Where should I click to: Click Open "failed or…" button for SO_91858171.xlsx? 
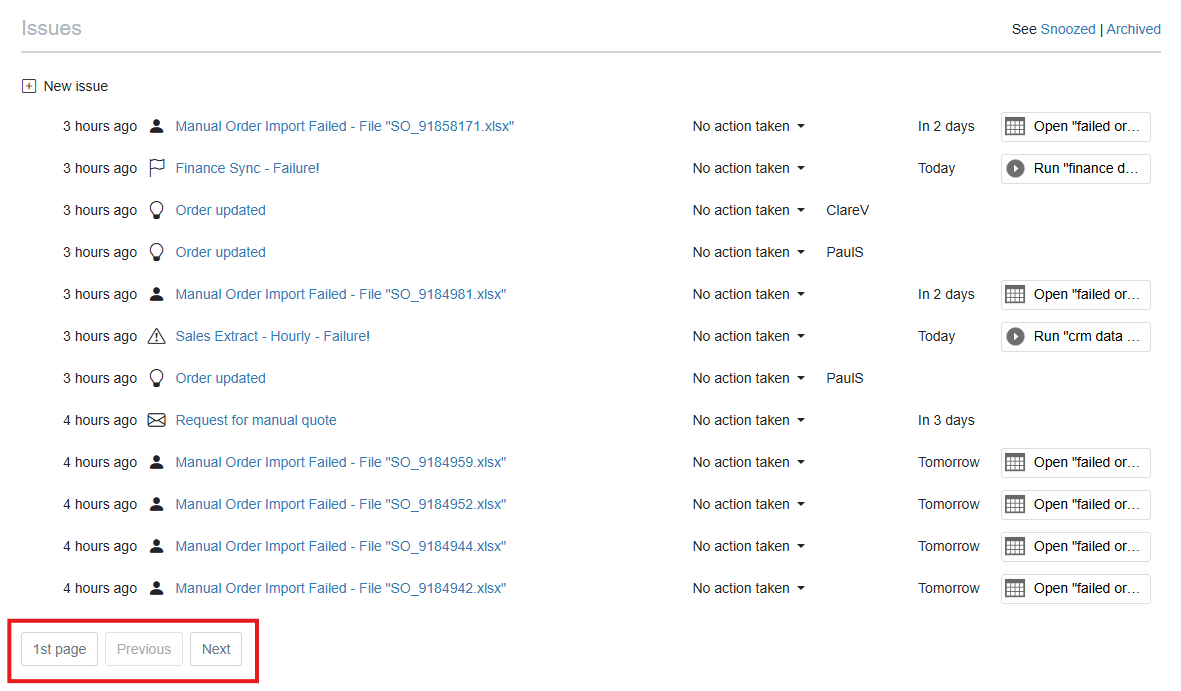pos(1076,127)
